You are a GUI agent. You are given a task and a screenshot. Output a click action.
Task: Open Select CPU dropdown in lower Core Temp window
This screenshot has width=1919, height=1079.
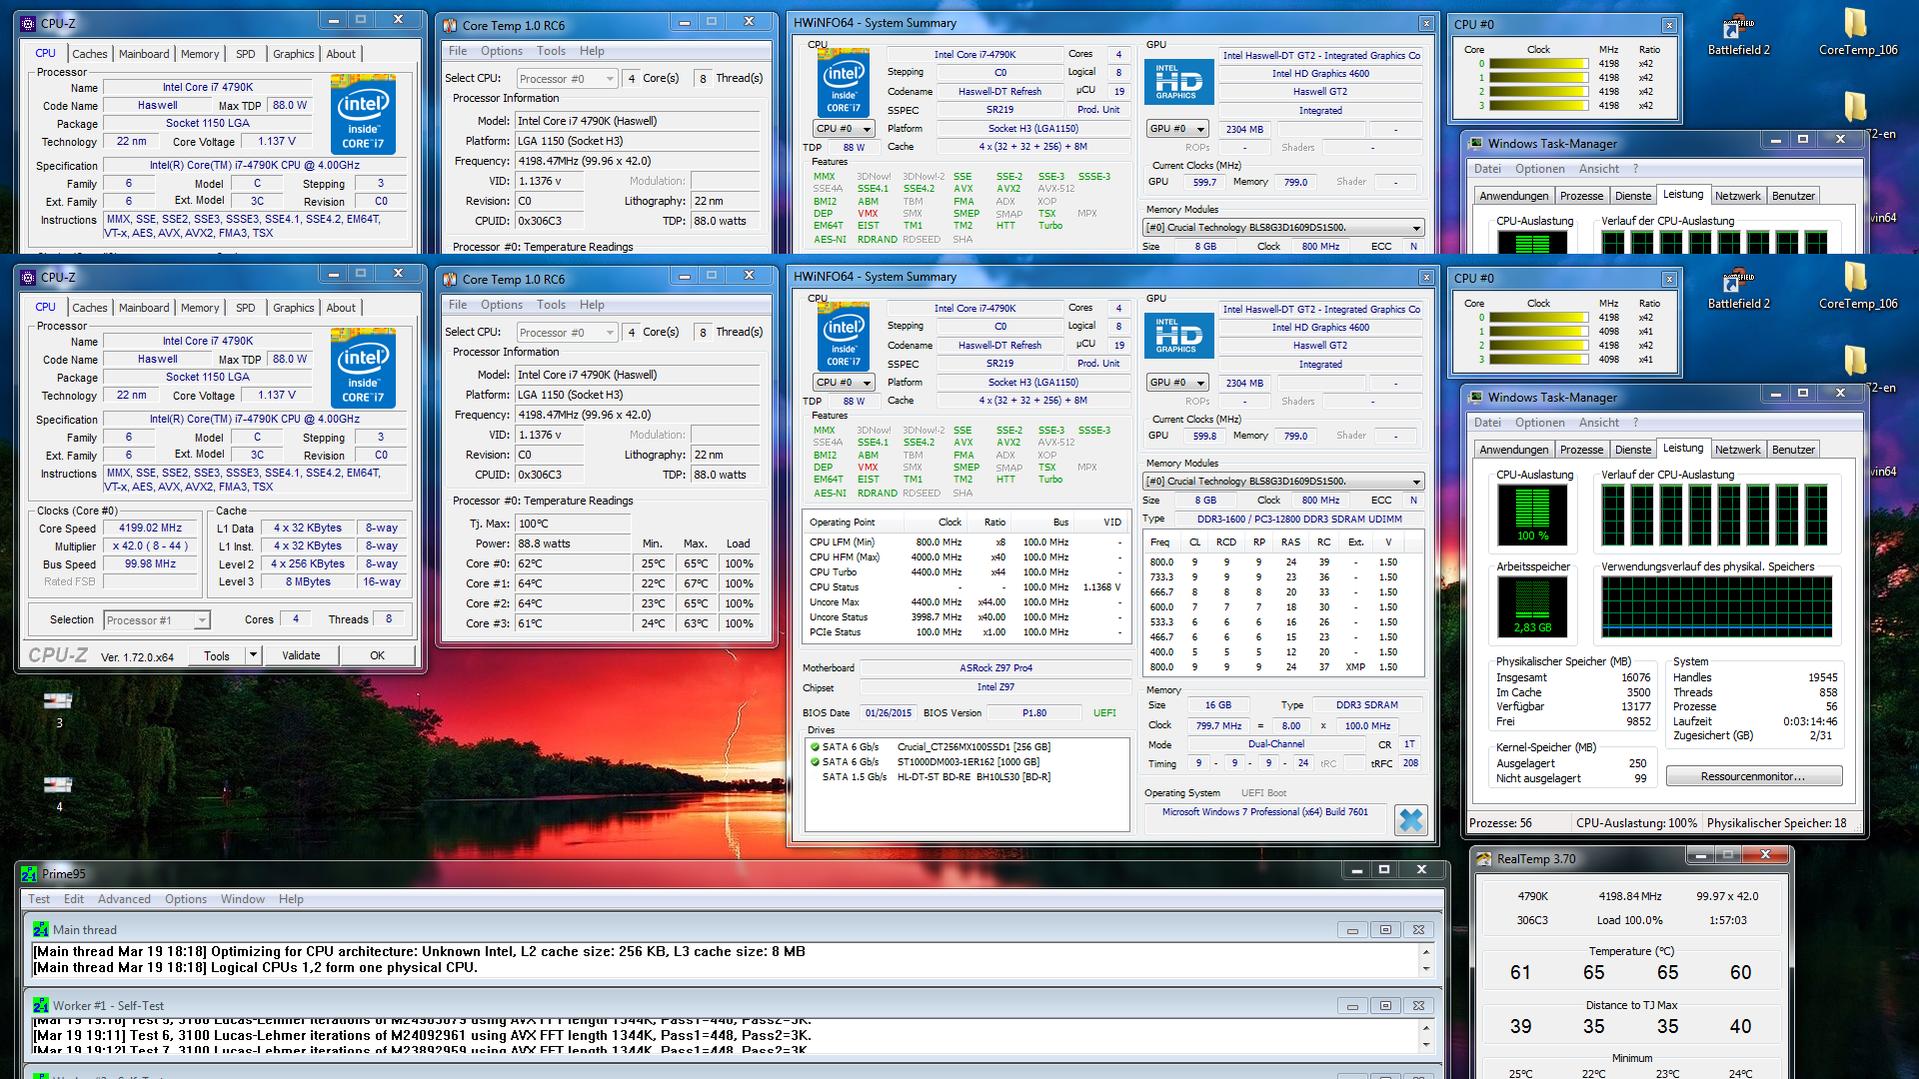pos(567,332)
